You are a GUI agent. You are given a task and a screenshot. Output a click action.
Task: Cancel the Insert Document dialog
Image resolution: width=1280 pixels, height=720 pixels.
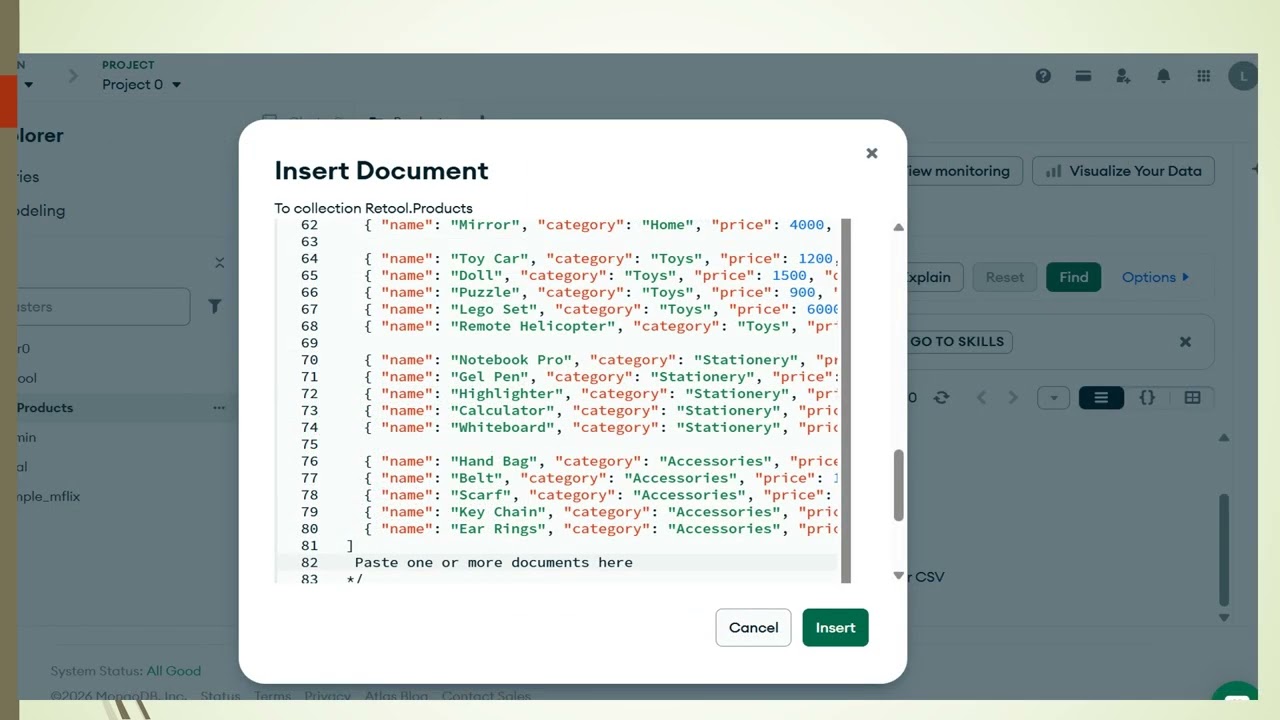[x=753, y=627]
